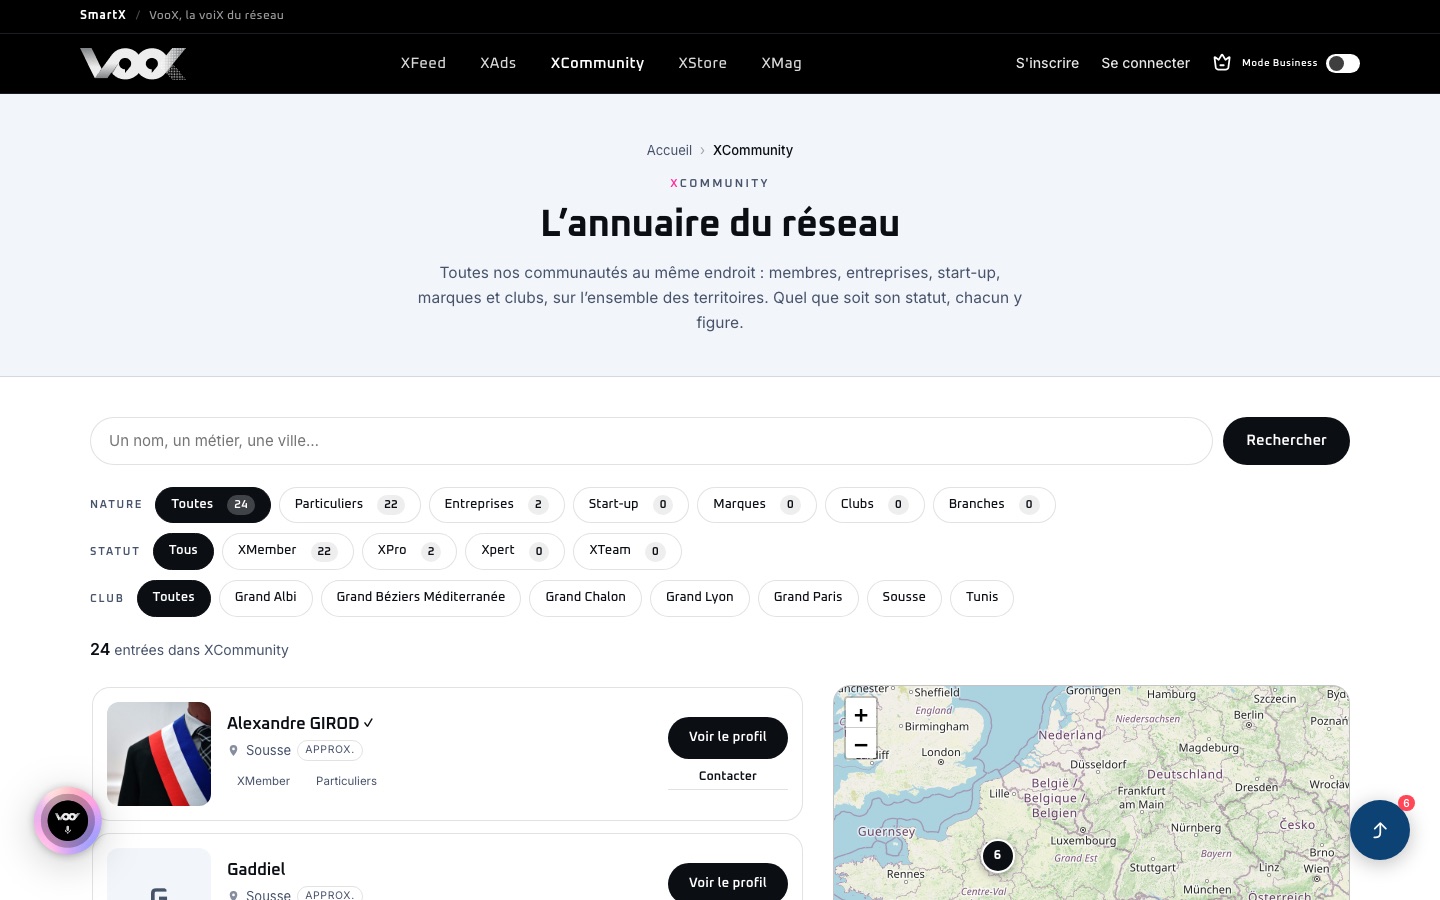Zoom in on the map

(x=861, y=714)
